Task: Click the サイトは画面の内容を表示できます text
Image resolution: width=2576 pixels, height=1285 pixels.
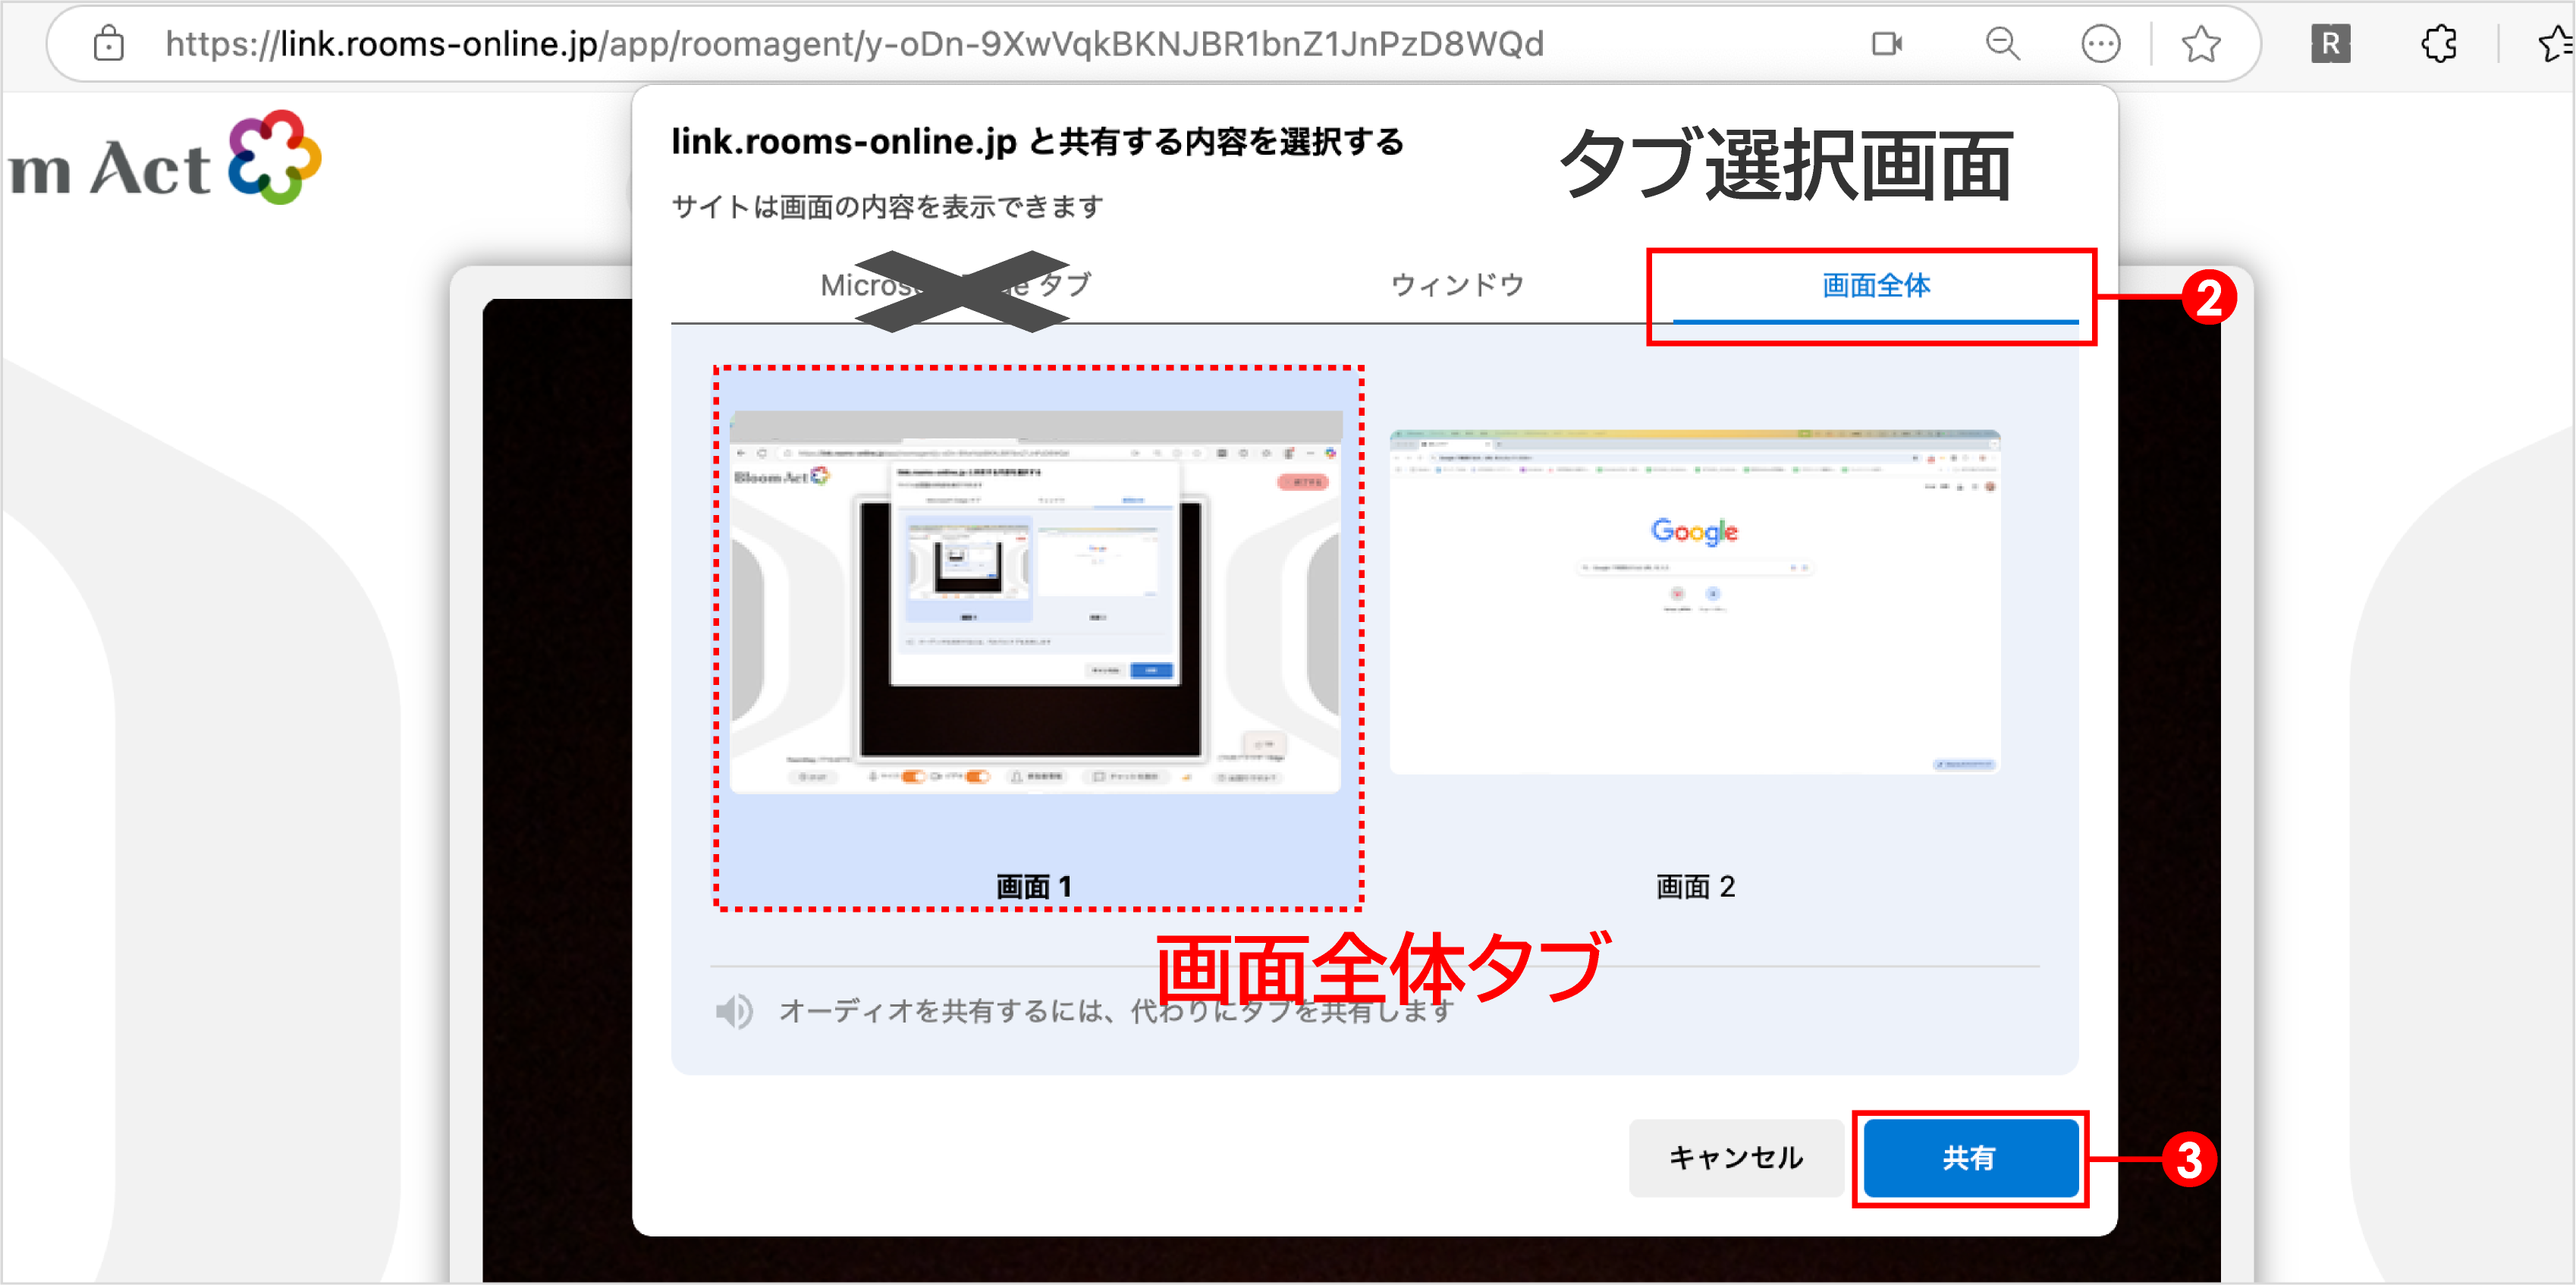Action: pos(888,207)
